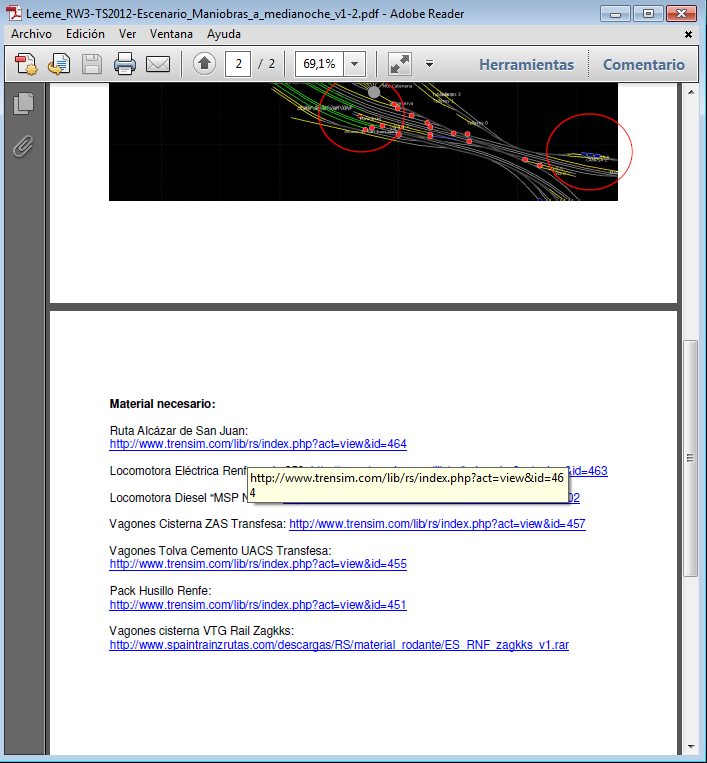Click the vertical scrollbar thumb
707x763 pixels.
[x=690, y=458]
